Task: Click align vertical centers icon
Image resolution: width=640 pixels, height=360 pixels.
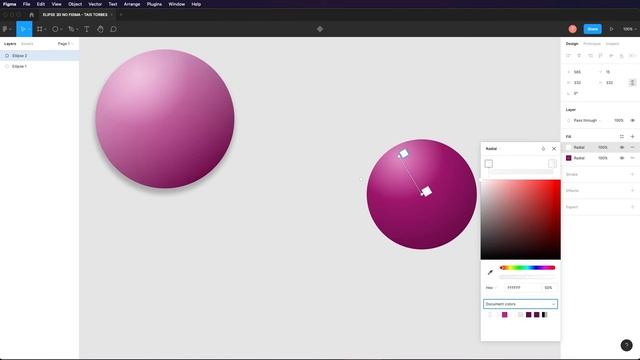Action: coord(611,56)
